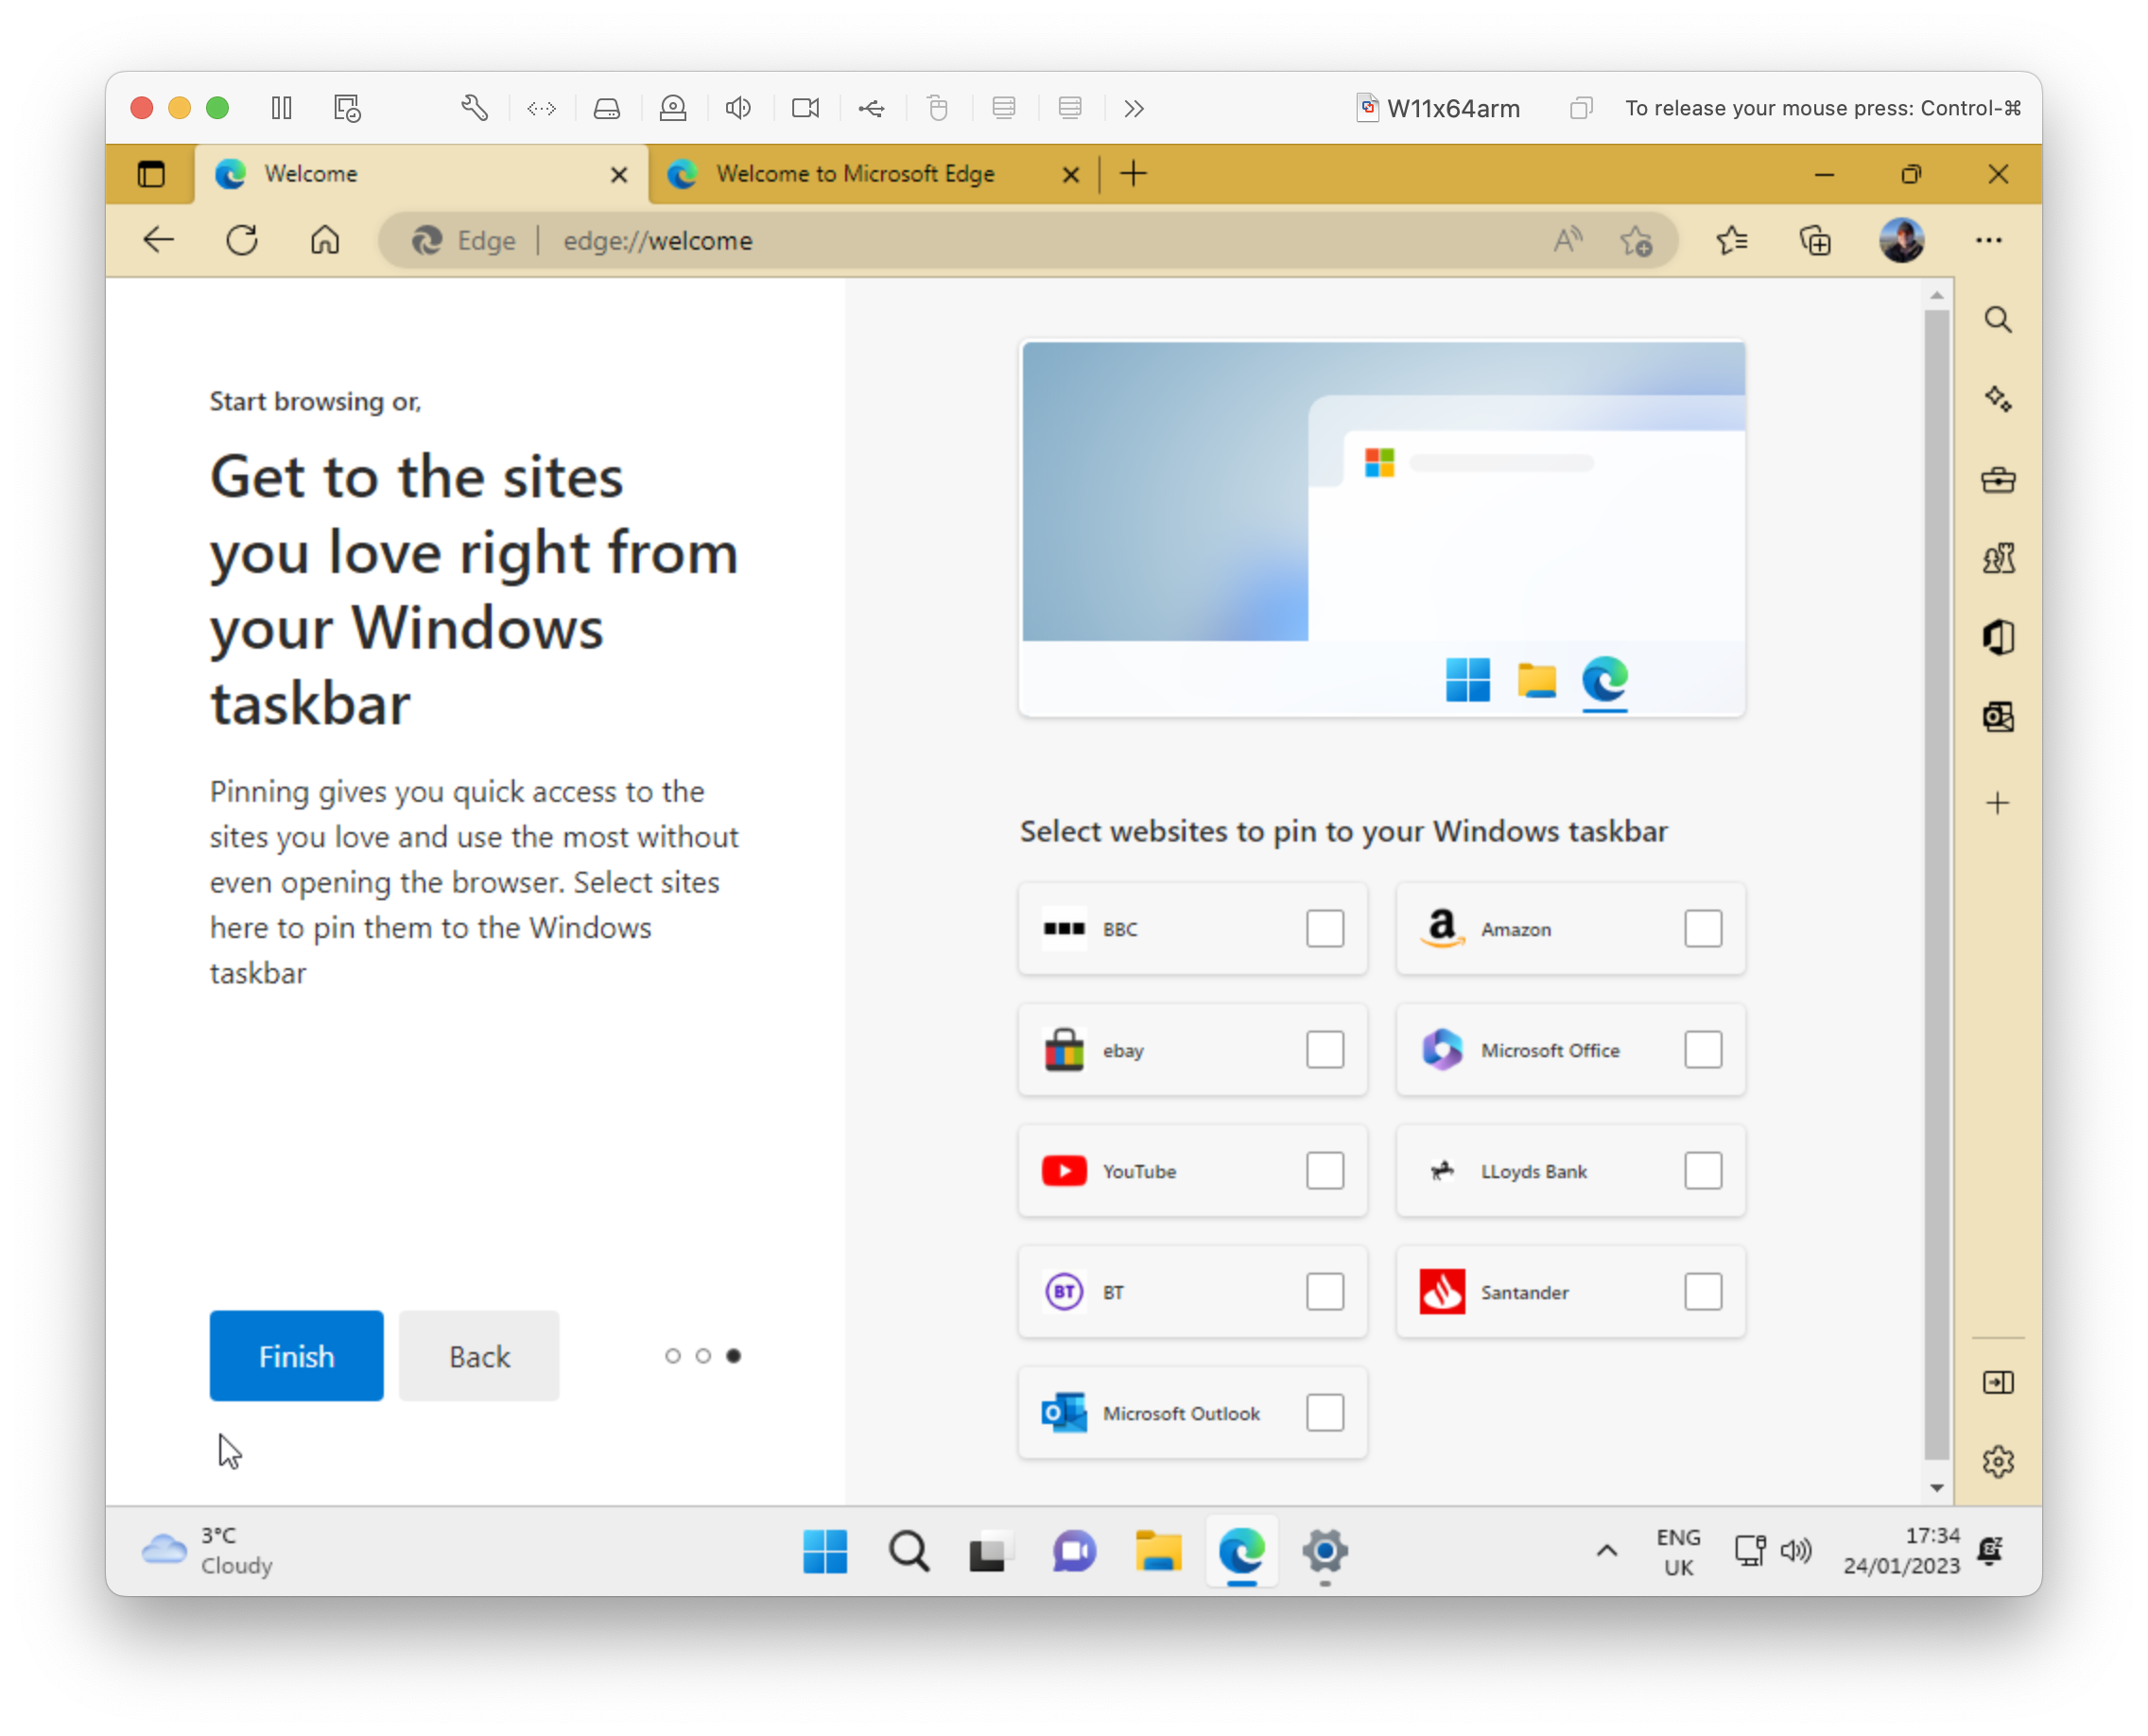Open the Edge Collections flyout
The width and height of the screenshot is (2148, 1736).
[1817, 240]
